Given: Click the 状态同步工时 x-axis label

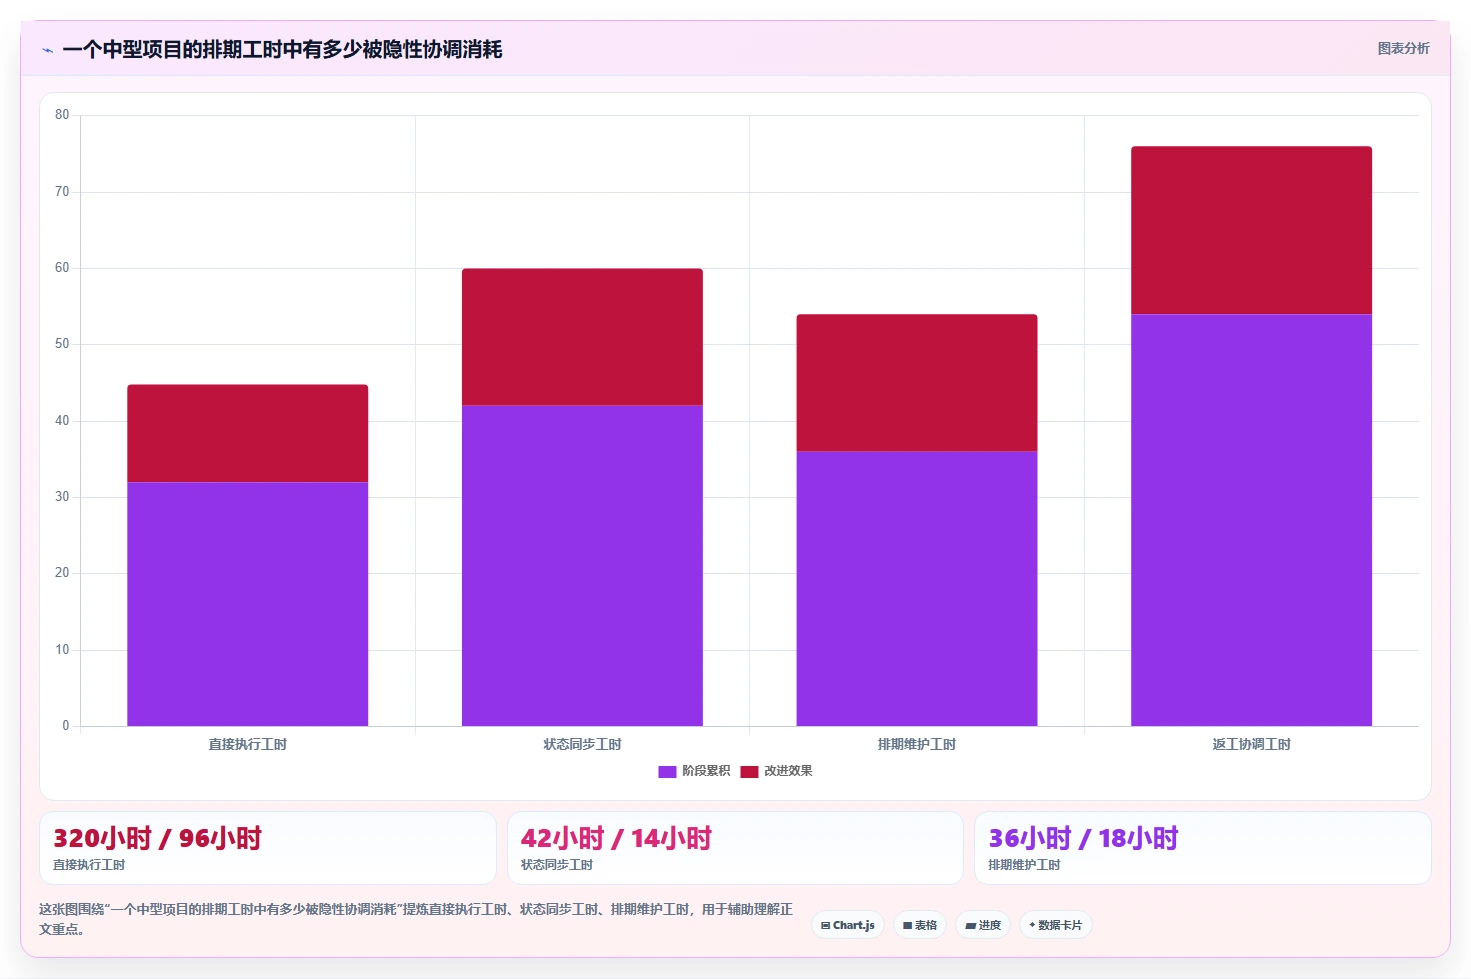Looking at the screenshot, I should [x=582, y=744].
